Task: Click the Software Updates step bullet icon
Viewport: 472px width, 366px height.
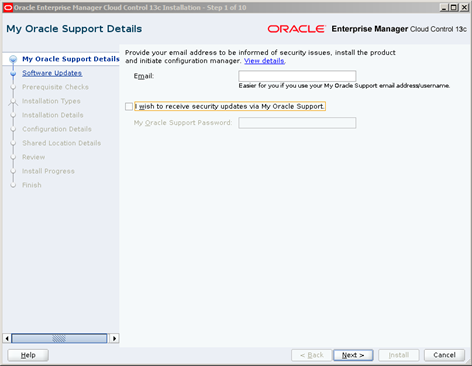Action: click(x=13, y=73)
